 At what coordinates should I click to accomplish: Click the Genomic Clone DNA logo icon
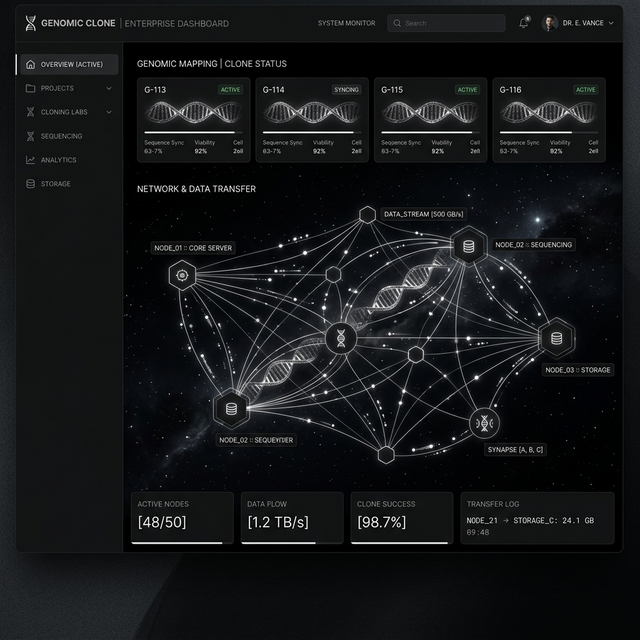(x=30, y=23)
